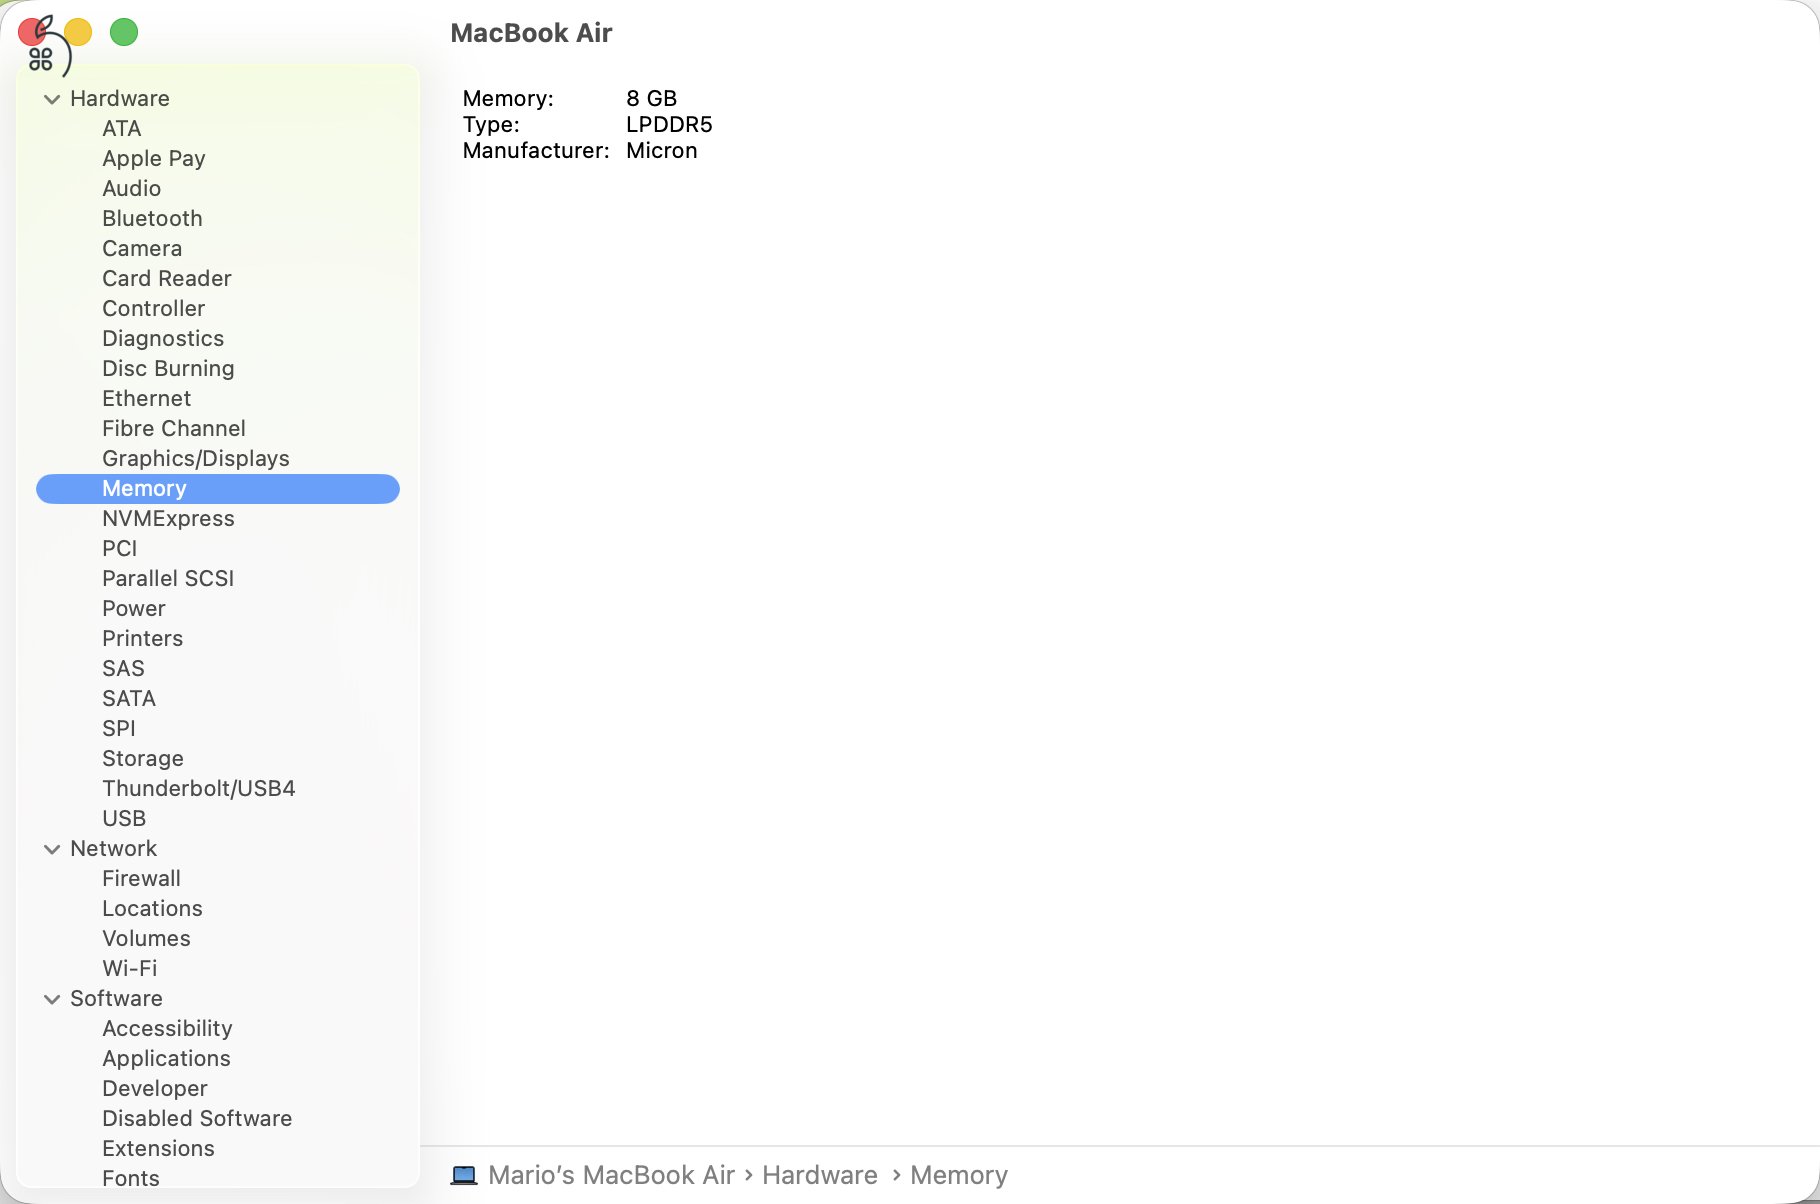The image size is (1820, 1204).
Task: Click the Hardware category label
Action: click(x=120, y=99)
